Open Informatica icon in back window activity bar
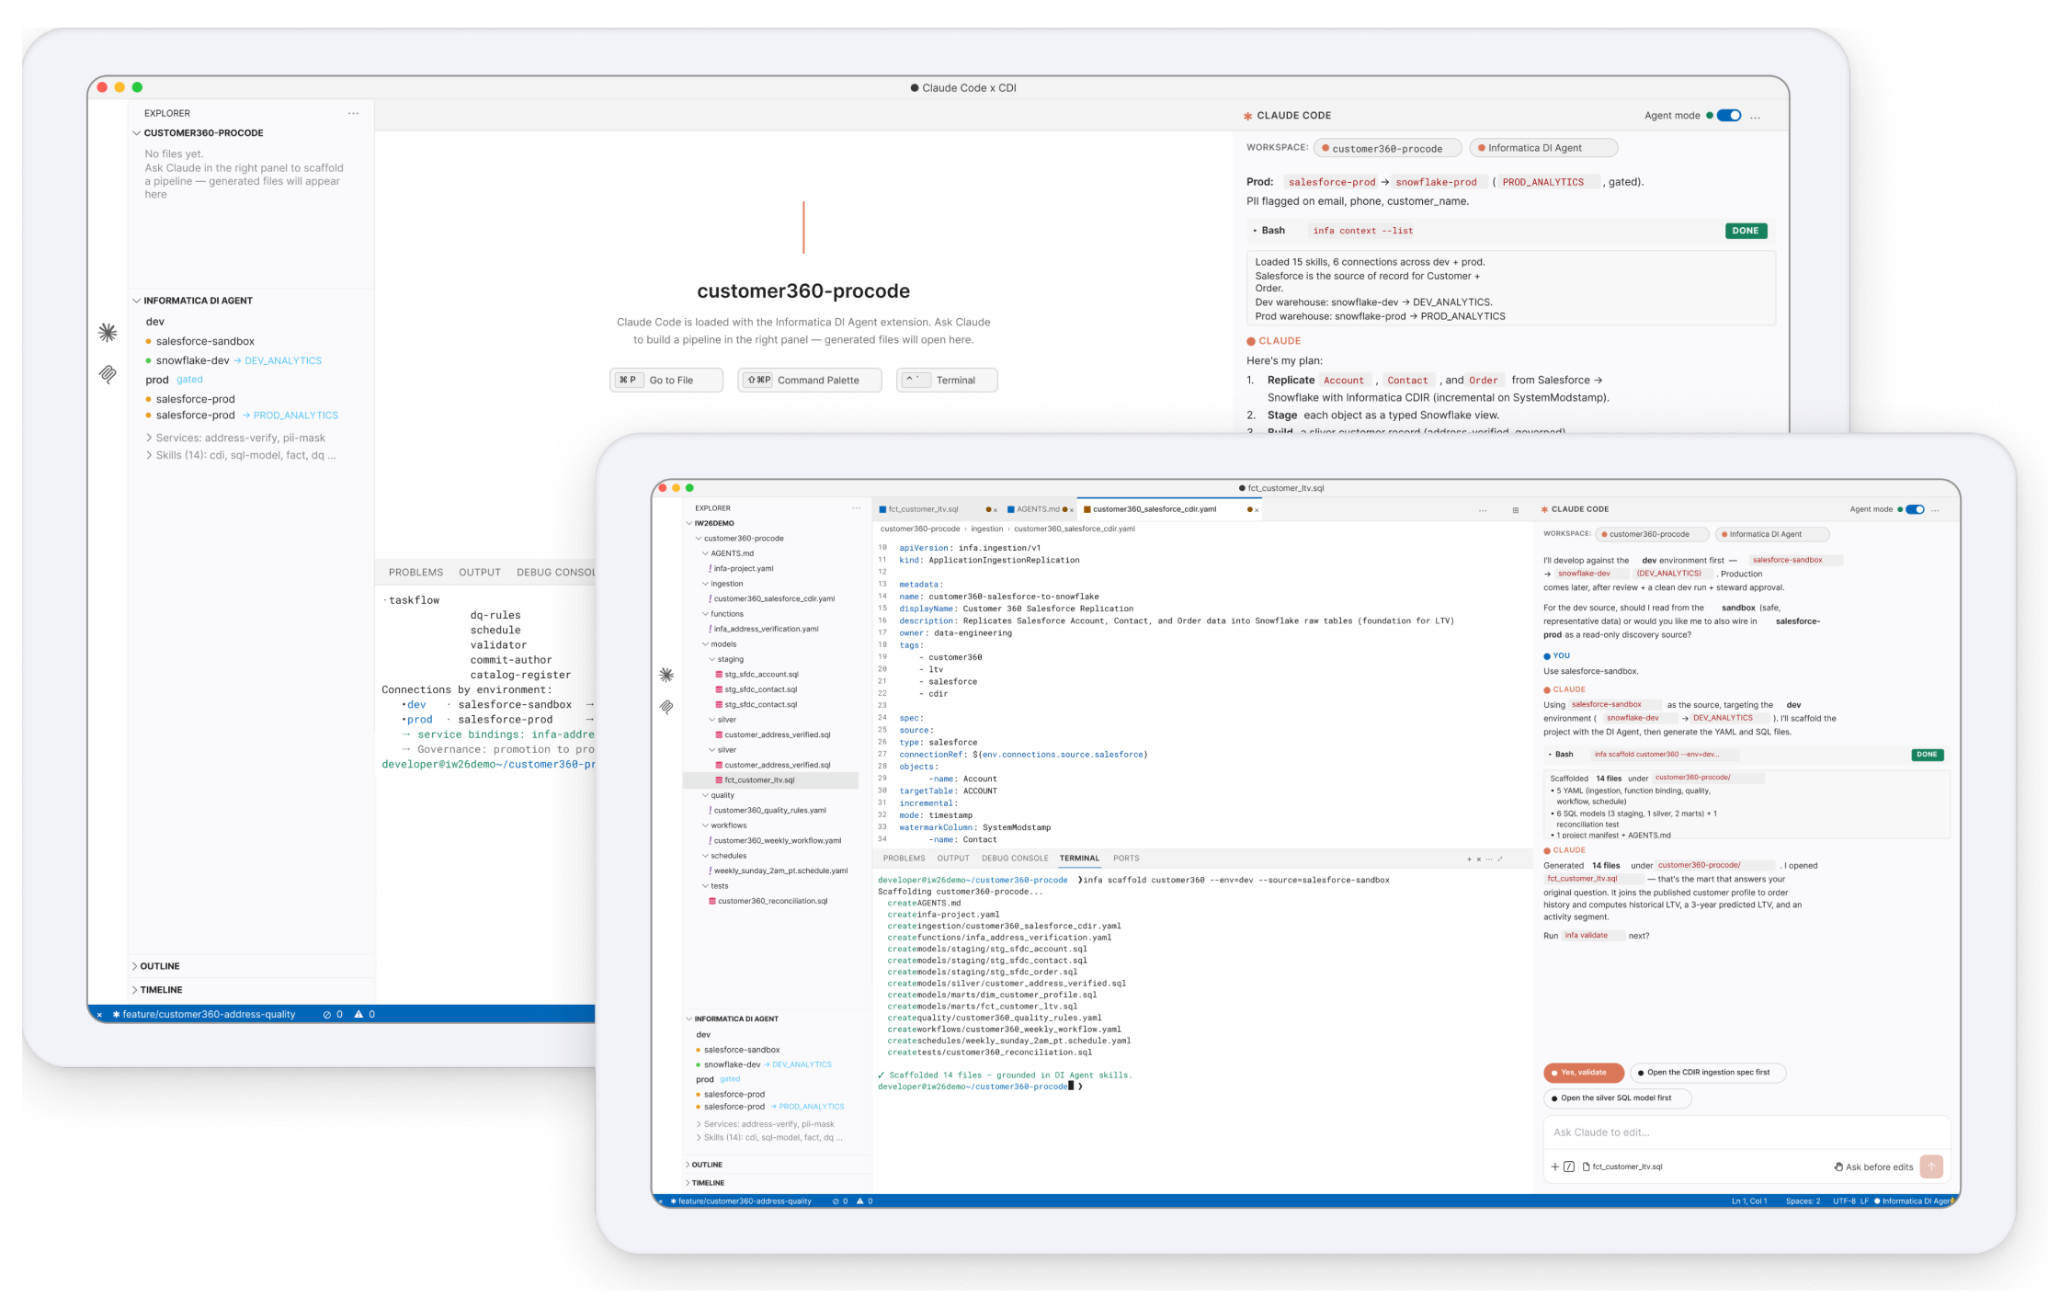 [108, 374]
